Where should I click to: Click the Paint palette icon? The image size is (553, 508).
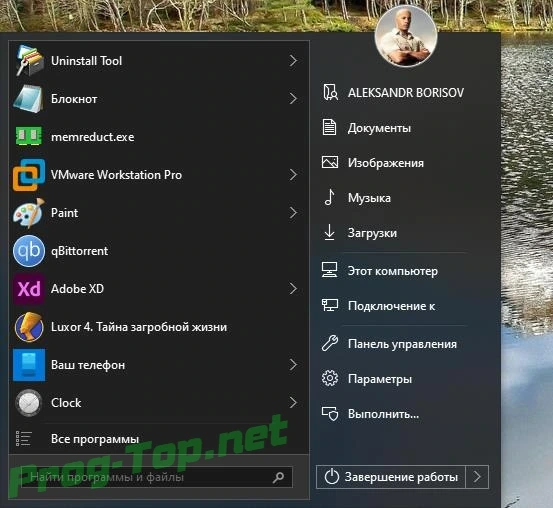point(29,213)
